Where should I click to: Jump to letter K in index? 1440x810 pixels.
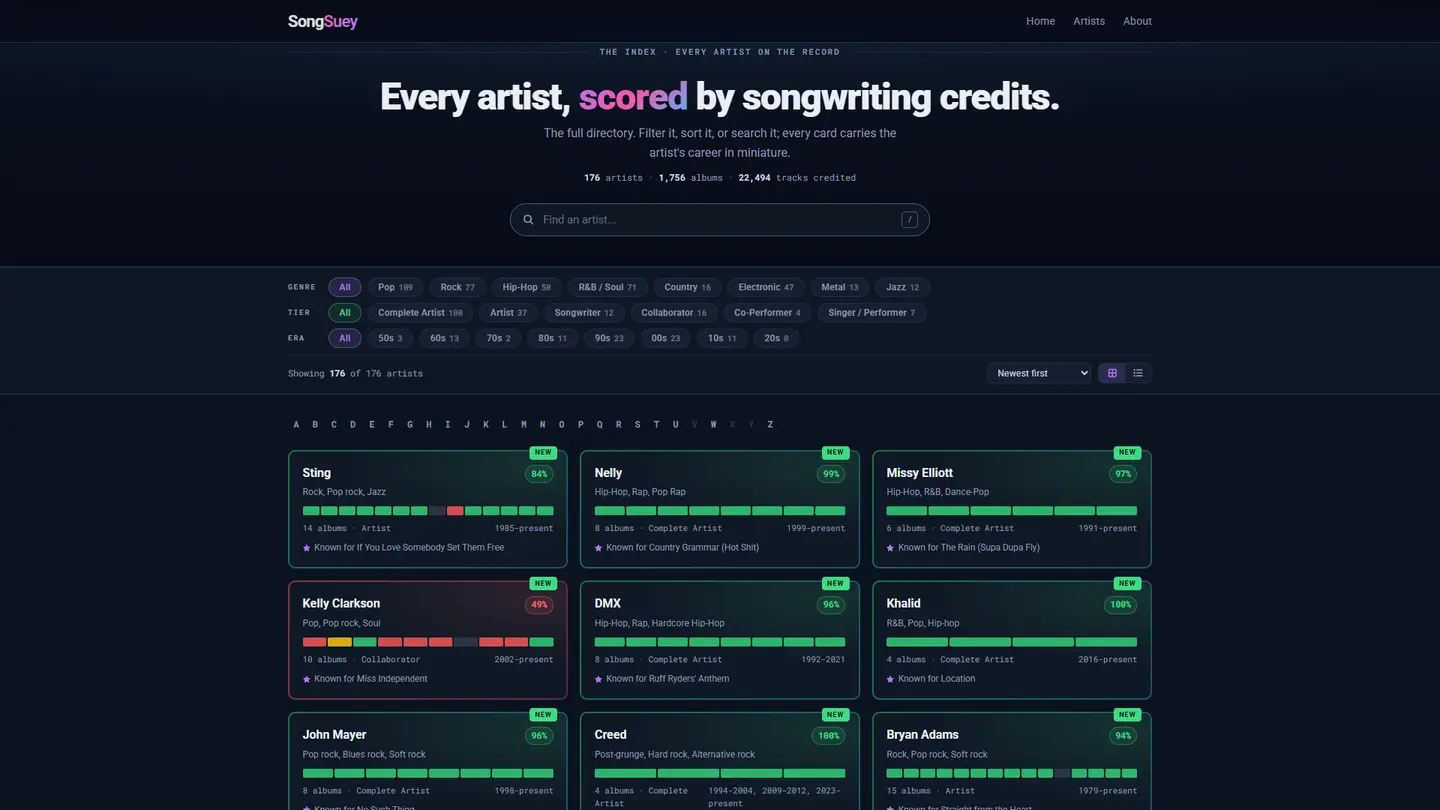tap(486, 424)
